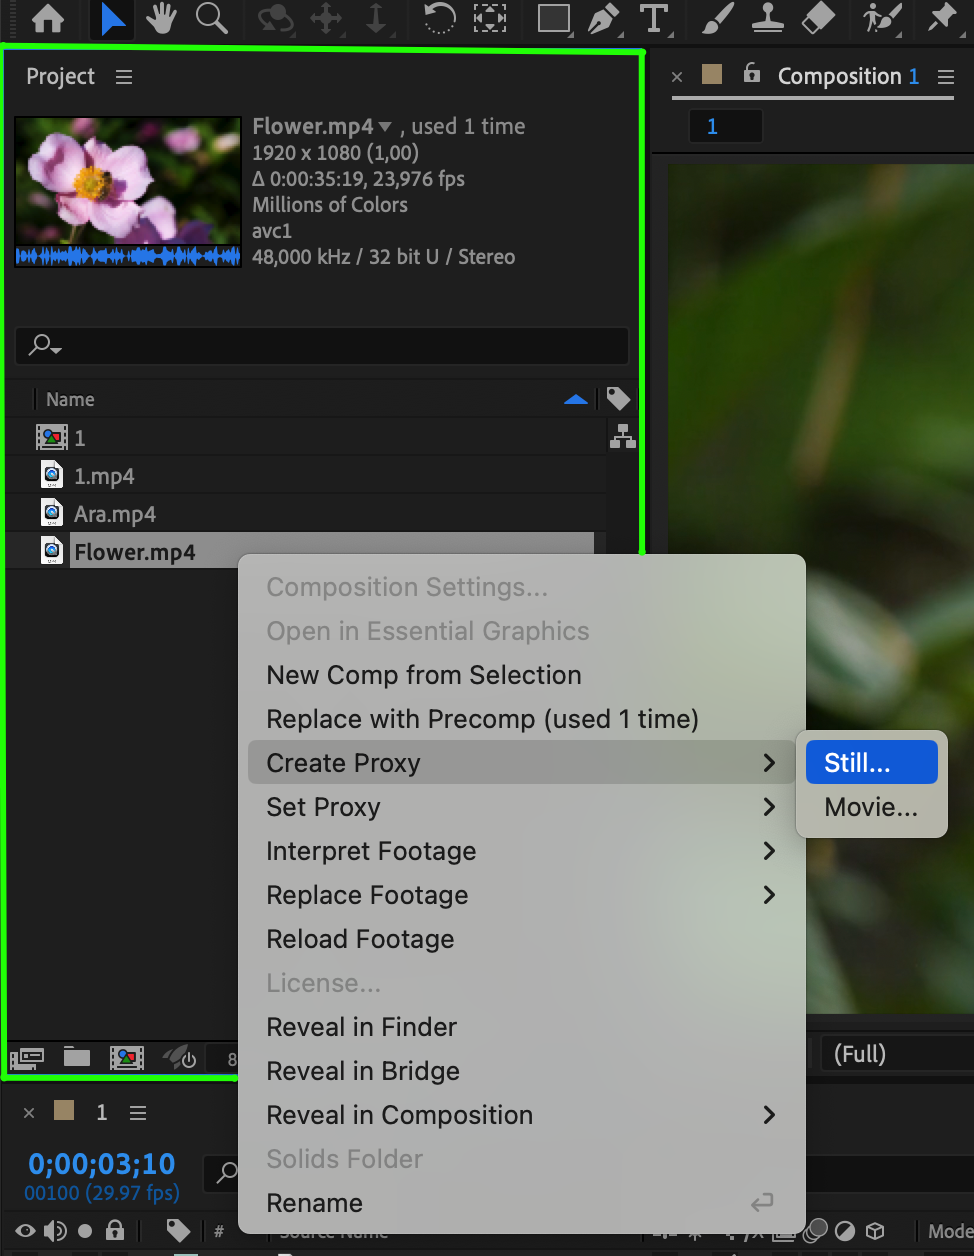The image size is (974, 1256).
Task: Toggle the timeline video eye column header
Action: (x=25, y=1231)
